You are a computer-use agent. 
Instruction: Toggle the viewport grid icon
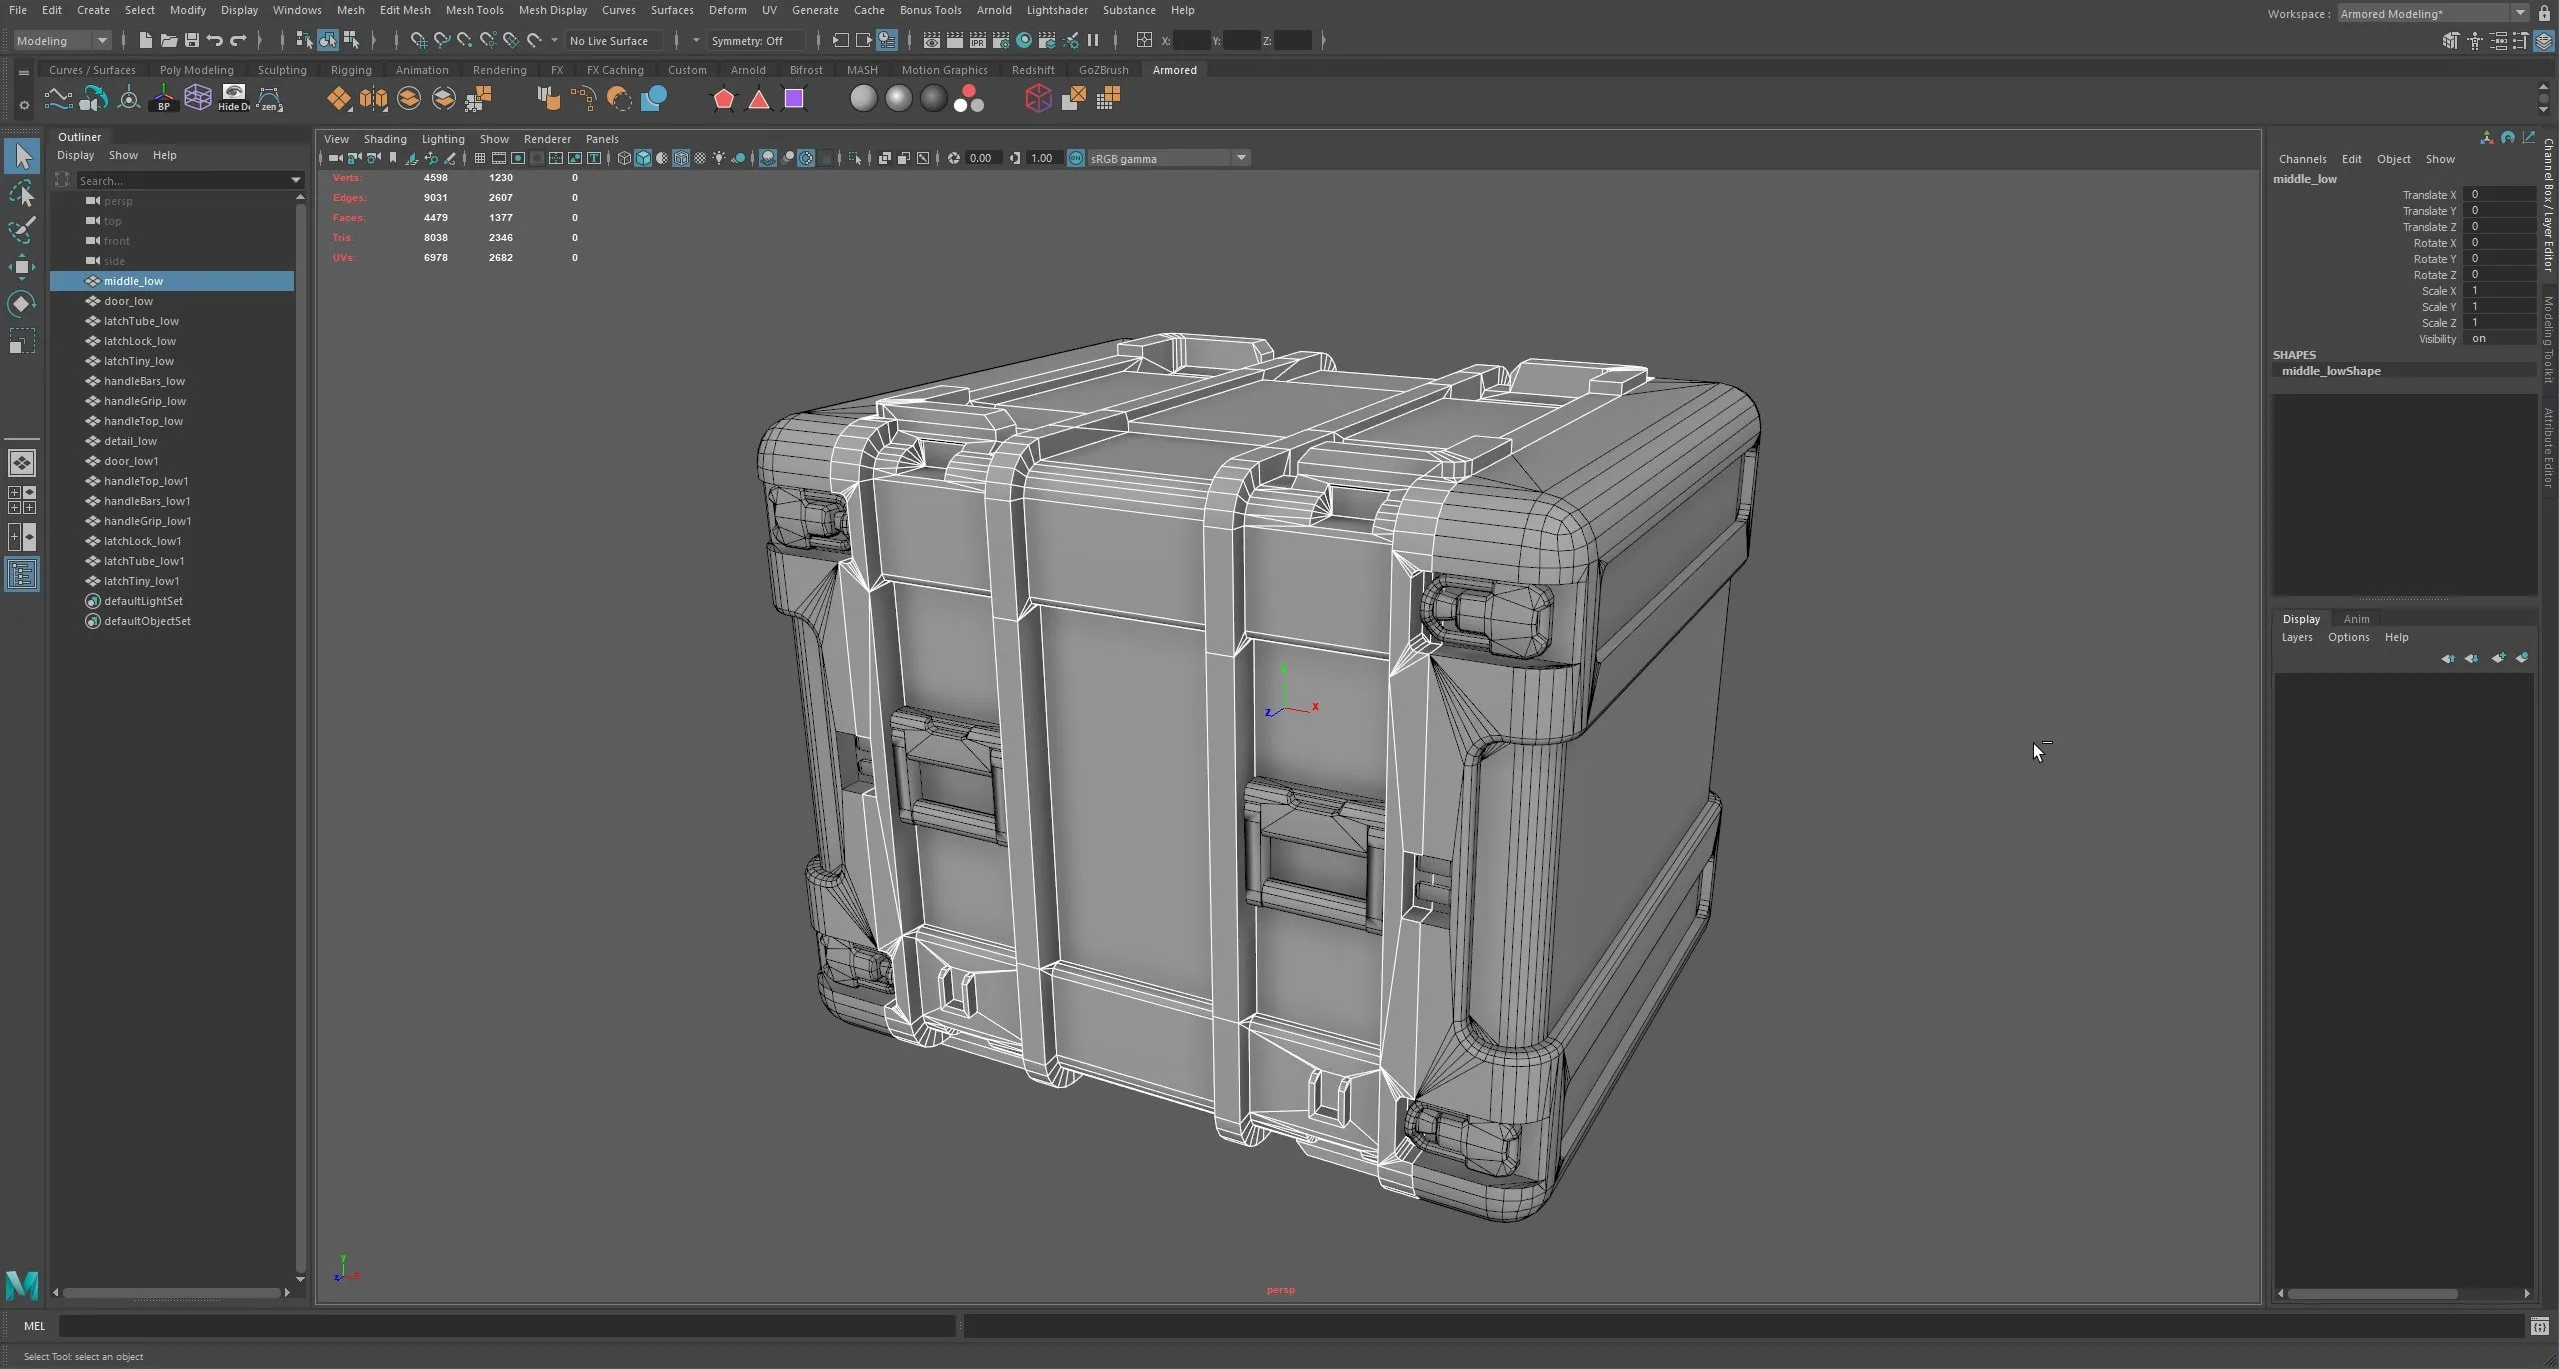(x=480, y=158)
